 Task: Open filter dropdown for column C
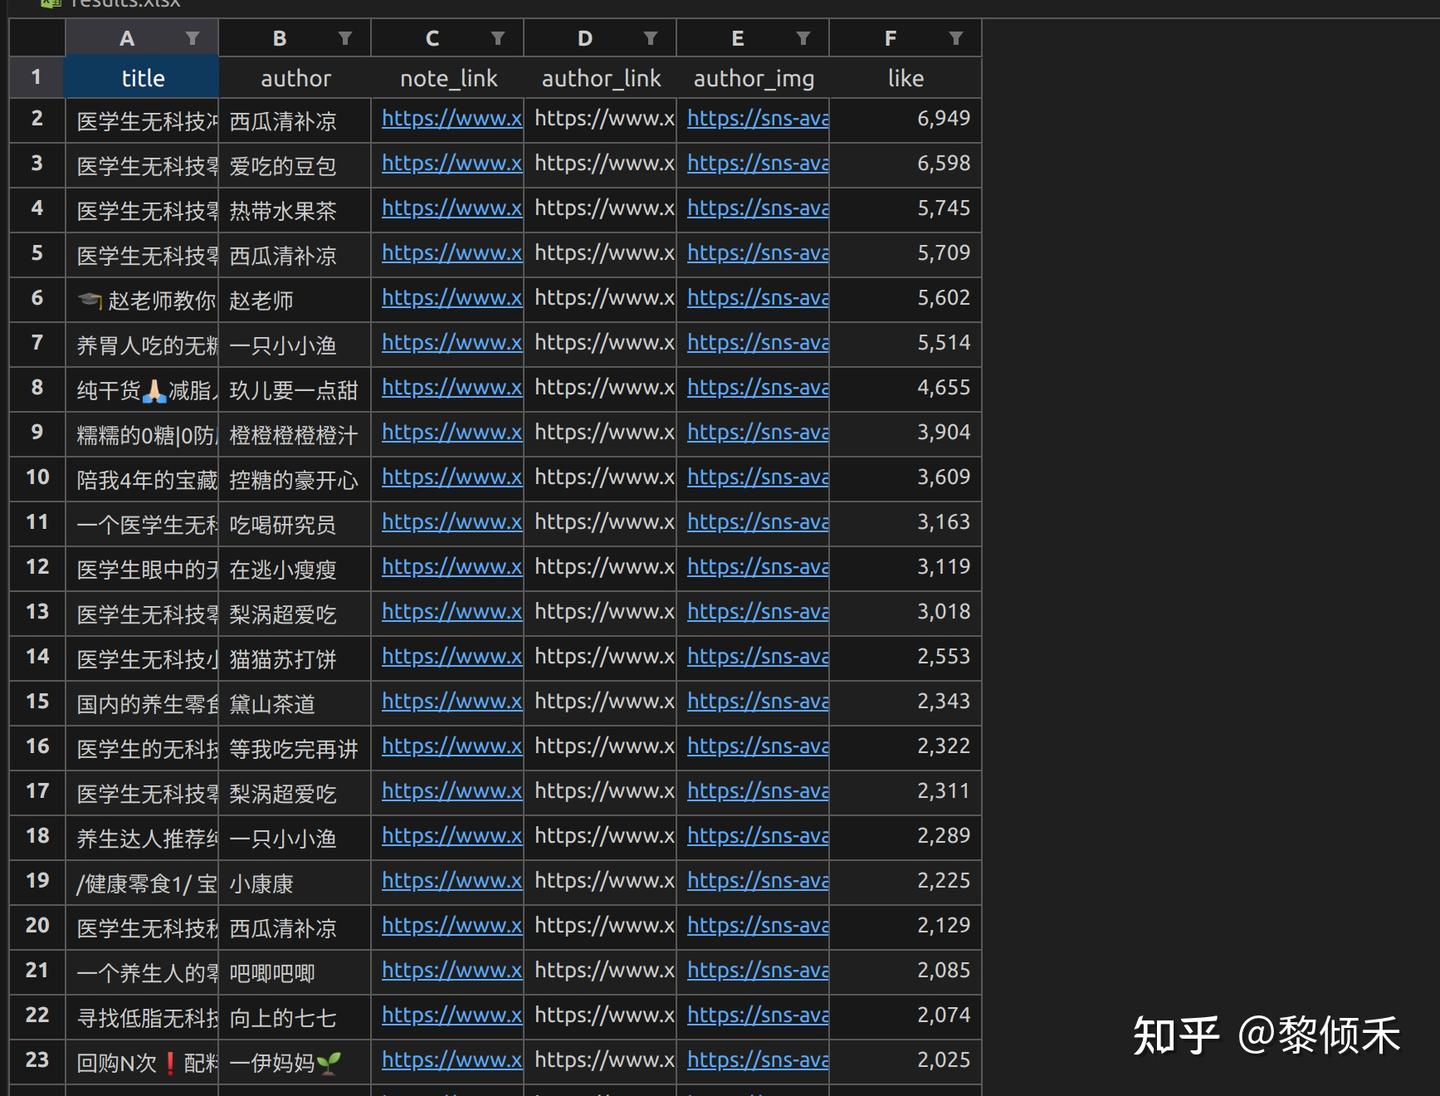(498, 38)
